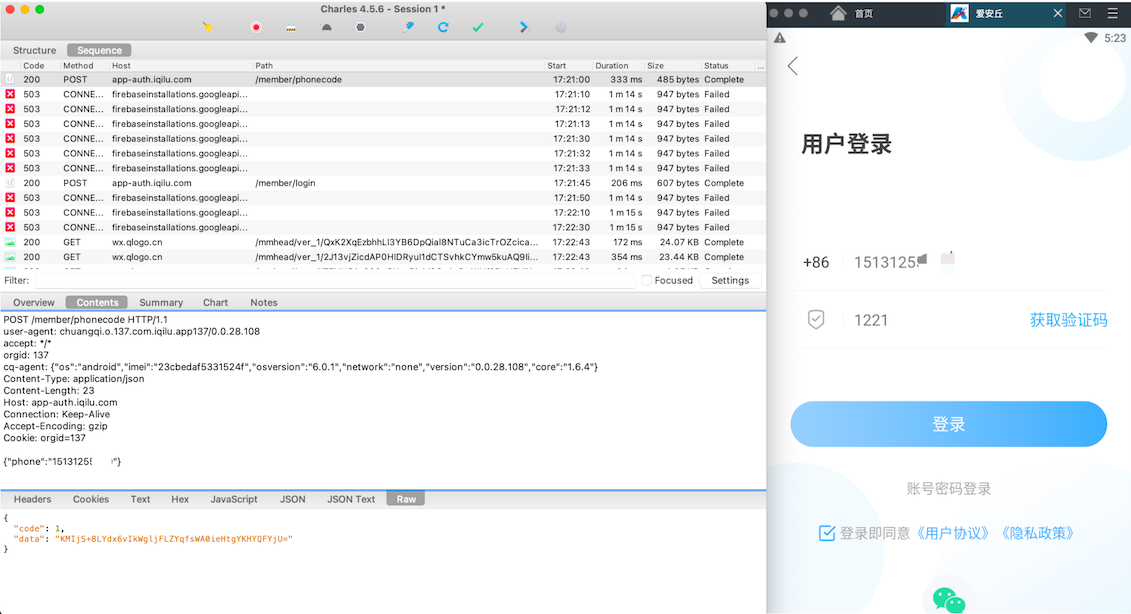This screenshot has height=614, width=1131.
Task: Select the POST /member/phonecode request row
Action: tap(383, 80)
